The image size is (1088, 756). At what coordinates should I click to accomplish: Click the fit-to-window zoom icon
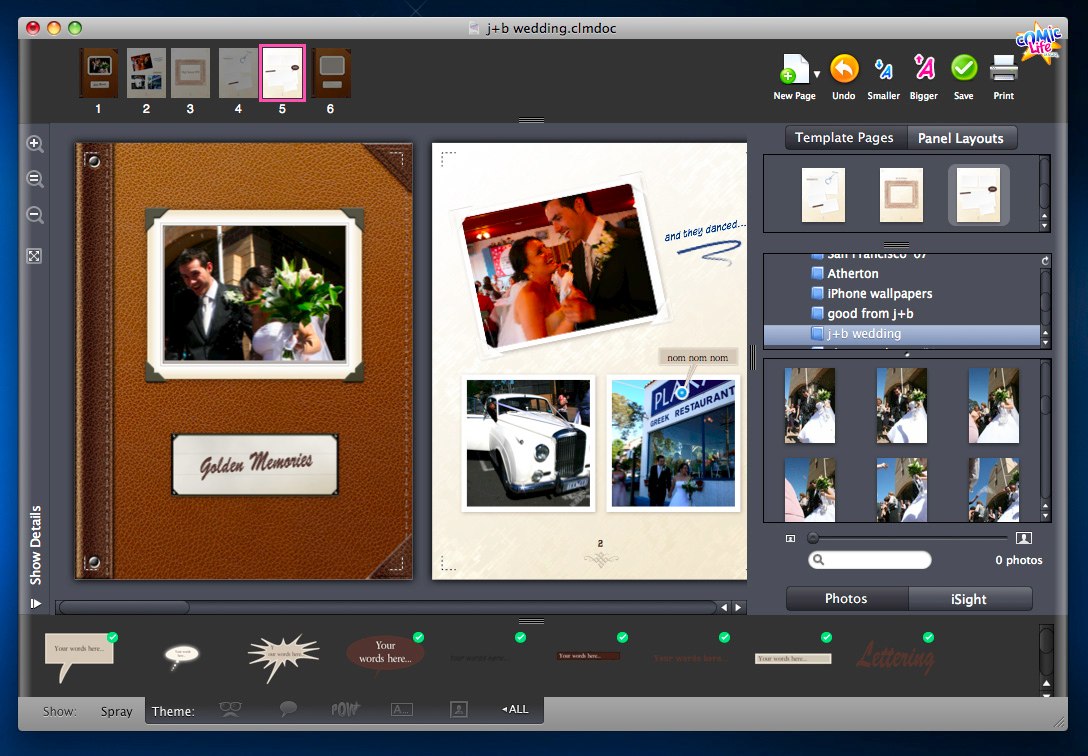[x=35, y=256]
